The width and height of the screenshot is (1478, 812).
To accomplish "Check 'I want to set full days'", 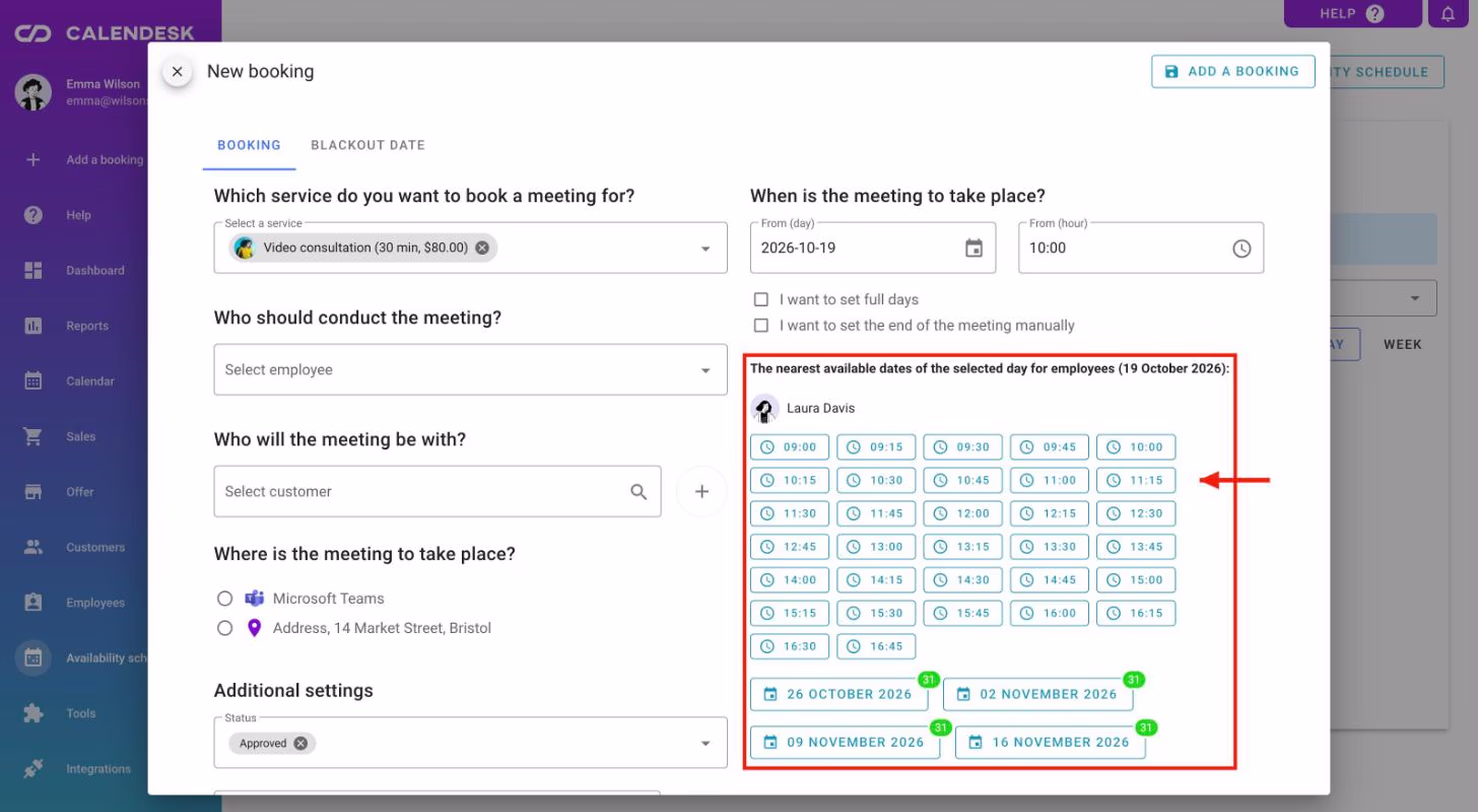I will click(761, 299).
